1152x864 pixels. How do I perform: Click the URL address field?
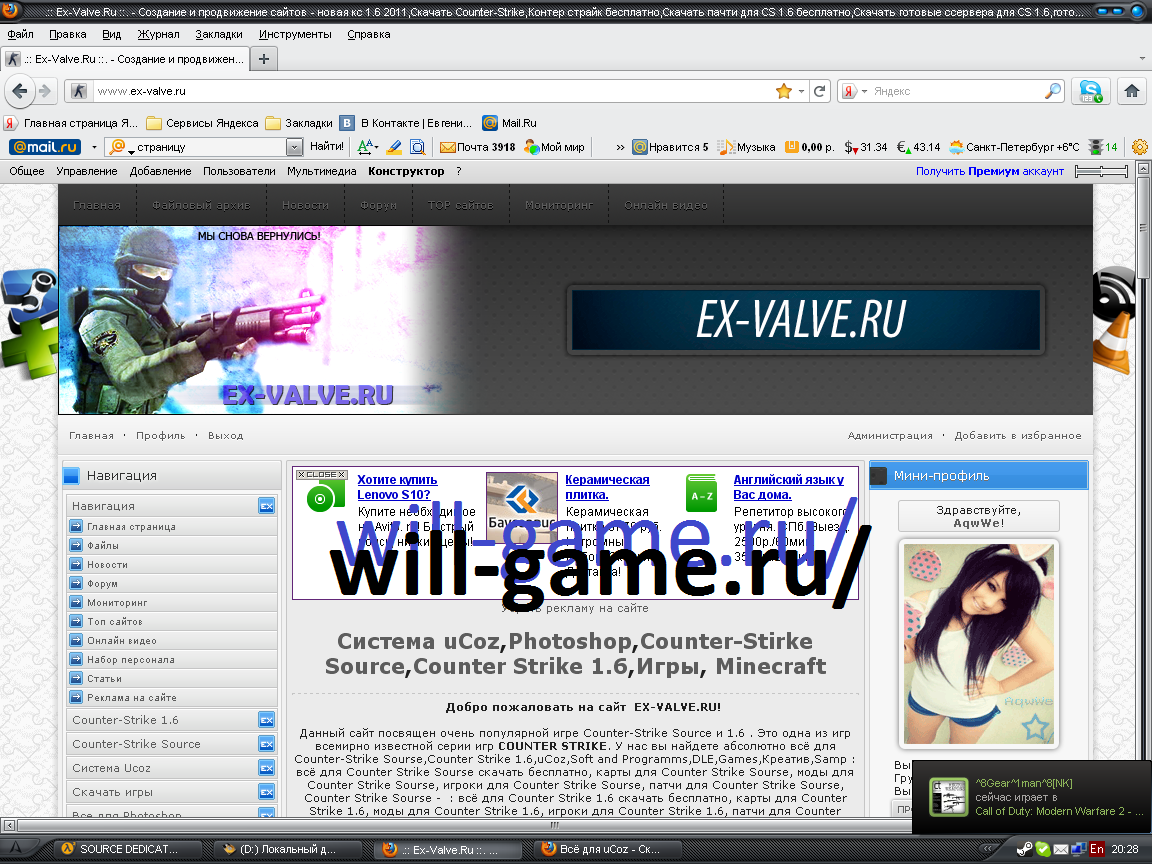click(433, 91)
